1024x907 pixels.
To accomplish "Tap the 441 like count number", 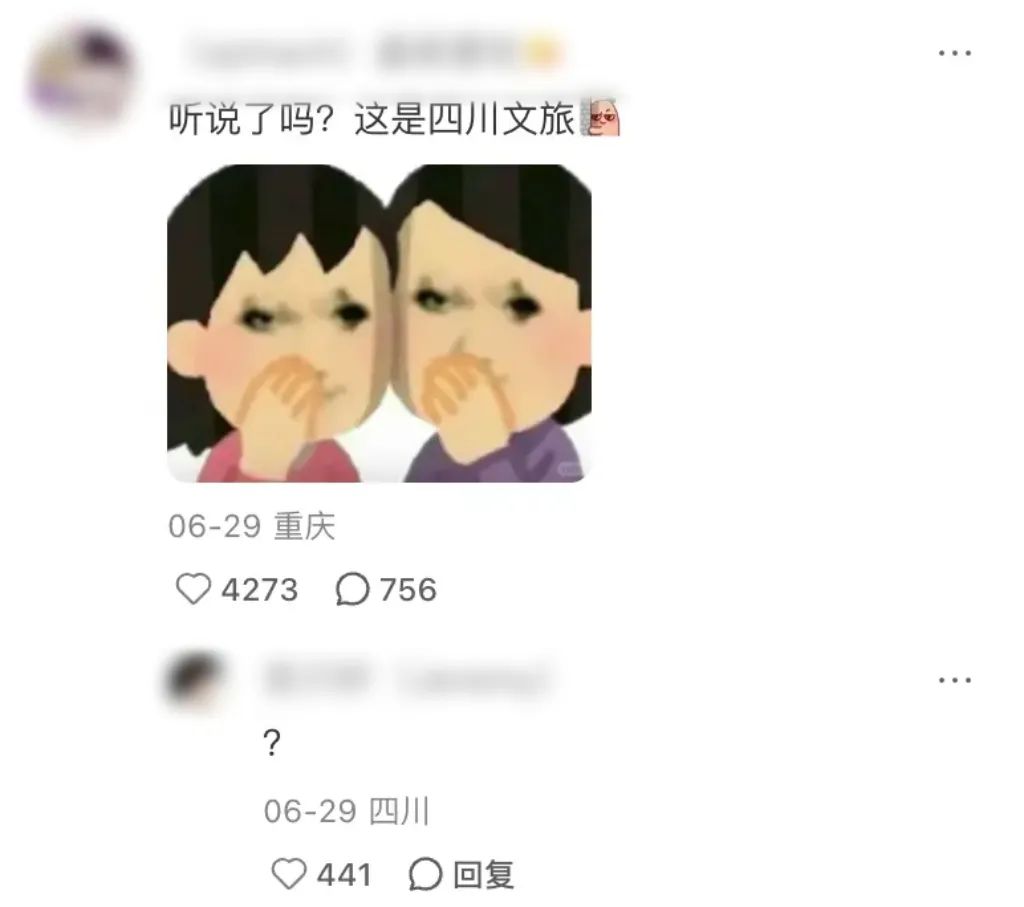I will click(344, 875).
